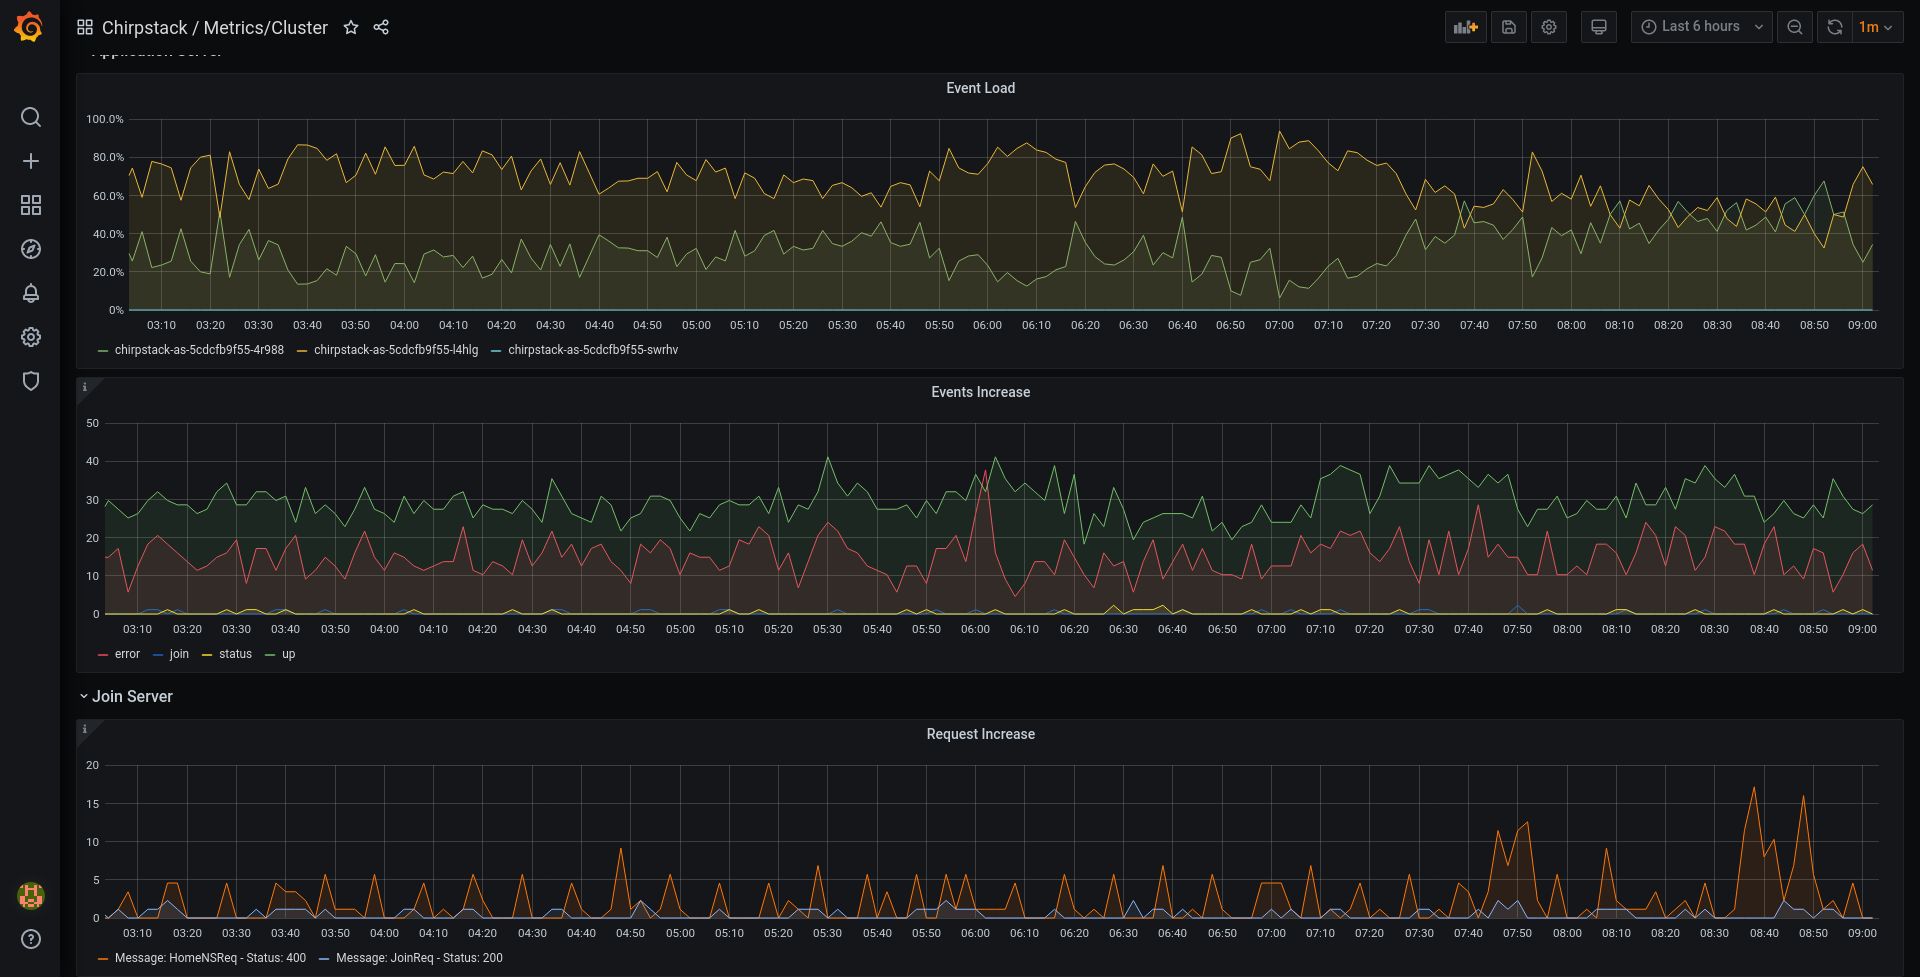Star the dashboard as favorite
The image size is (1920, 977).
(x=351, y=27)
